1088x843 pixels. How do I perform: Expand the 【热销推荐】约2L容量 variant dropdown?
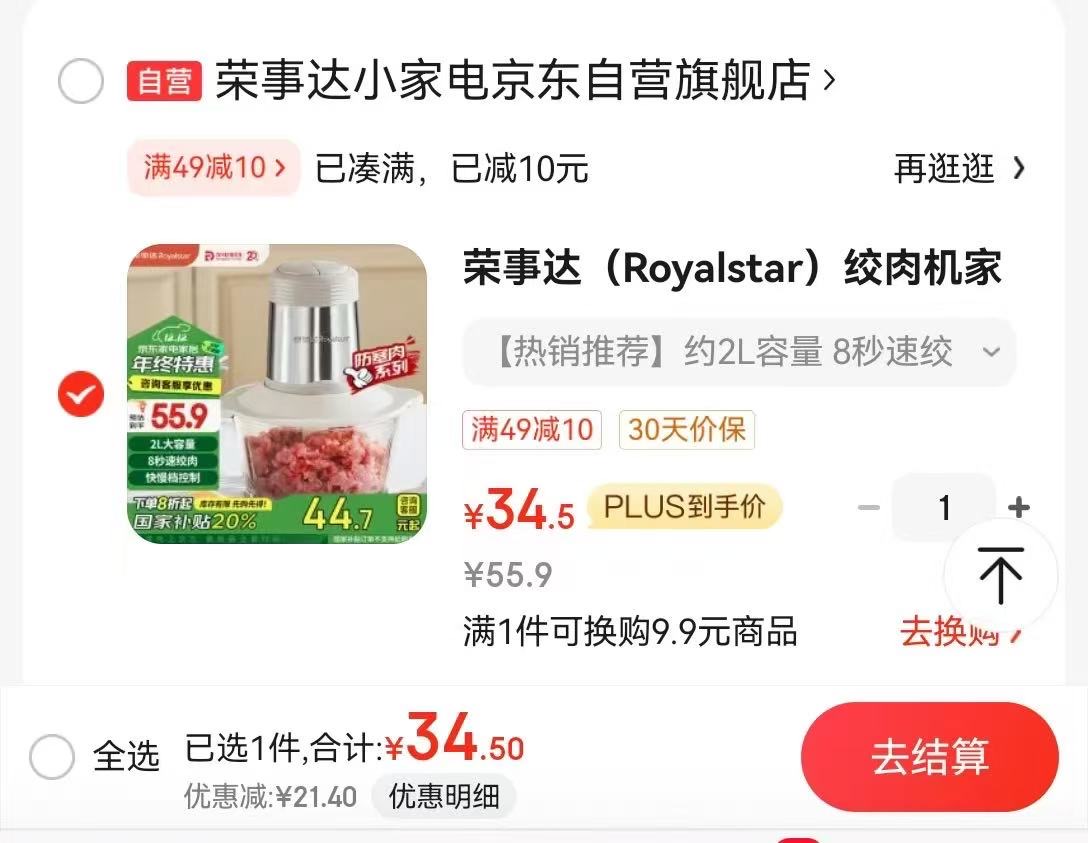tap(740, 352)
